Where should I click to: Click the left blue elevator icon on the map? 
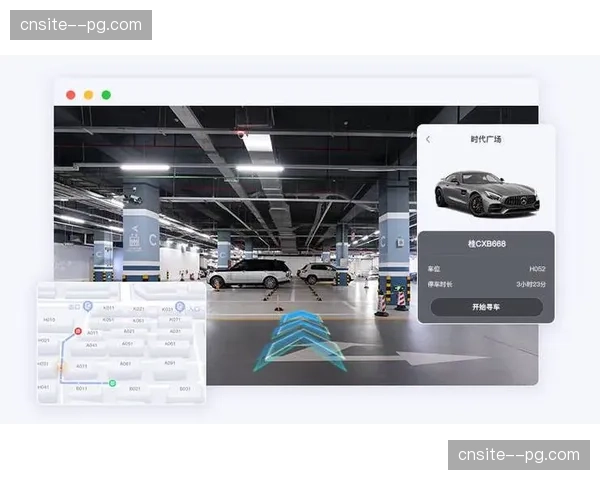coord(87,304)
